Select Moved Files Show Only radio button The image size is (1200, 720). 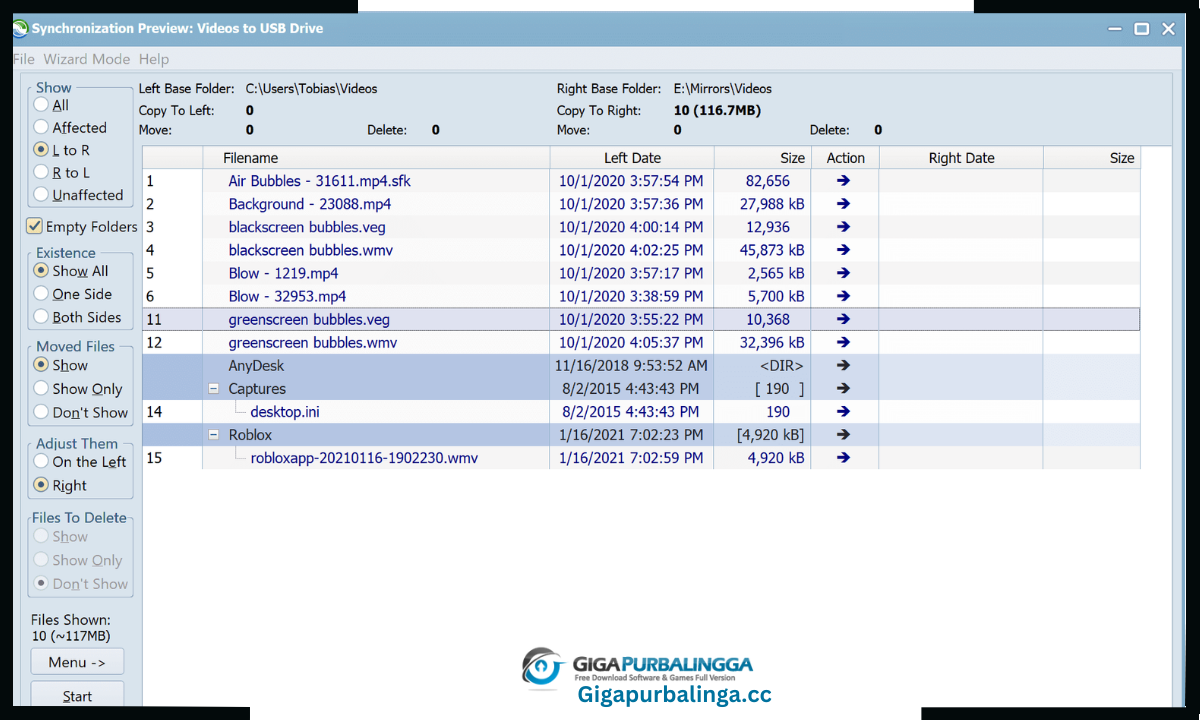click(41, 389)
